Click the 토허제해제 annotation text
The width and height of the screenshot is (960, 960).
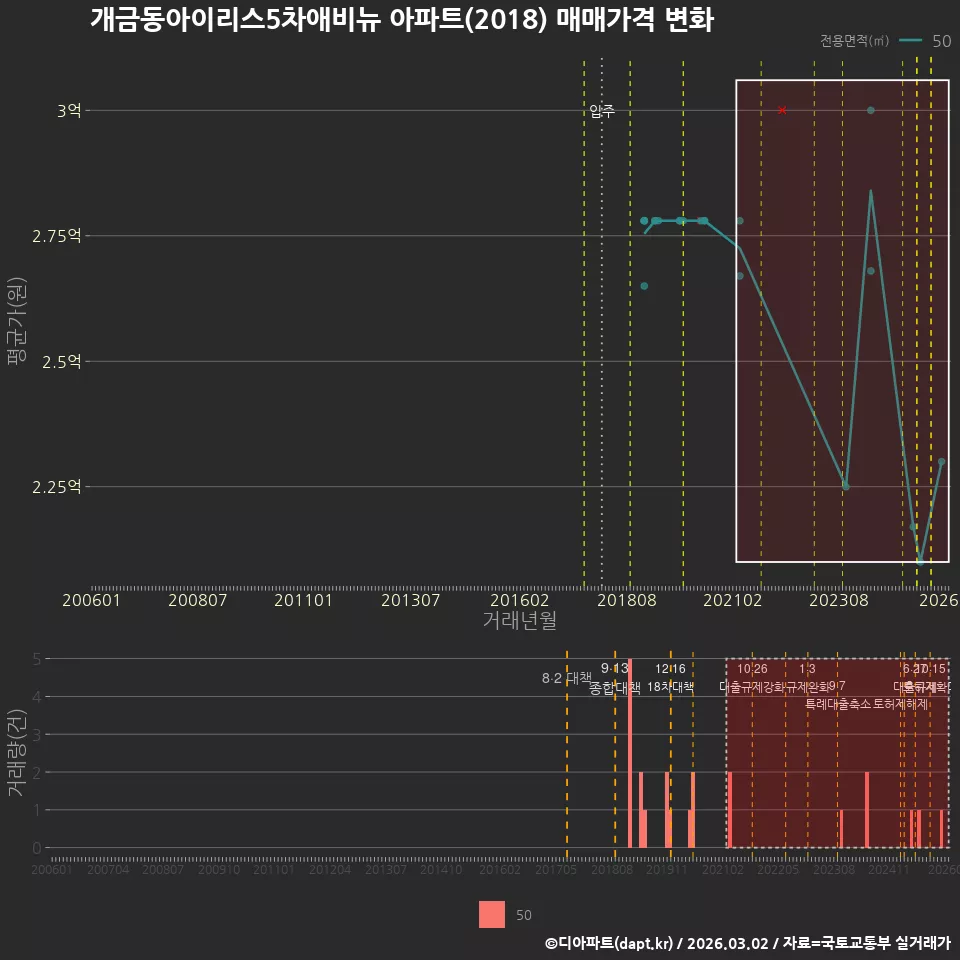coord(901,704)
